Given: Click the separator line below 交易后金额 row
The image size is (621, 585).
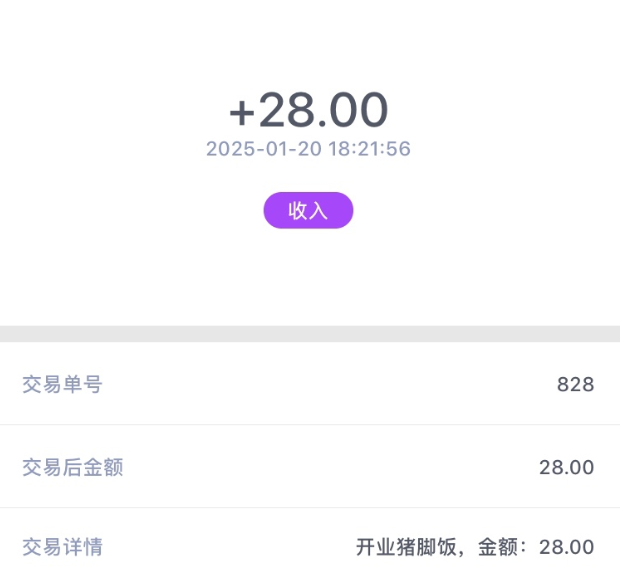Looking at the screenshot, I should coord(310,507).
